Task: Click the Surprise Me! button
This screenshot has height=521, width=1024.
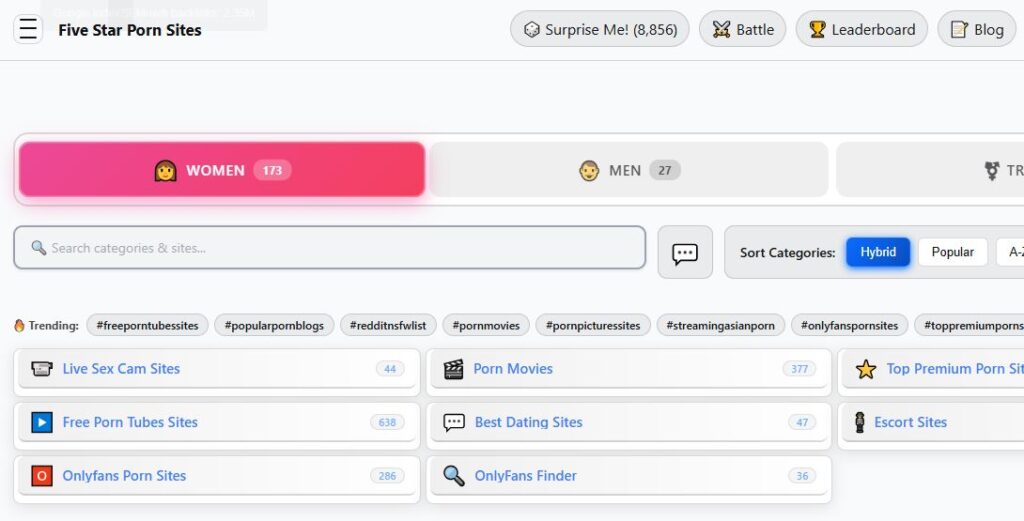Action: tap(600, 29)
